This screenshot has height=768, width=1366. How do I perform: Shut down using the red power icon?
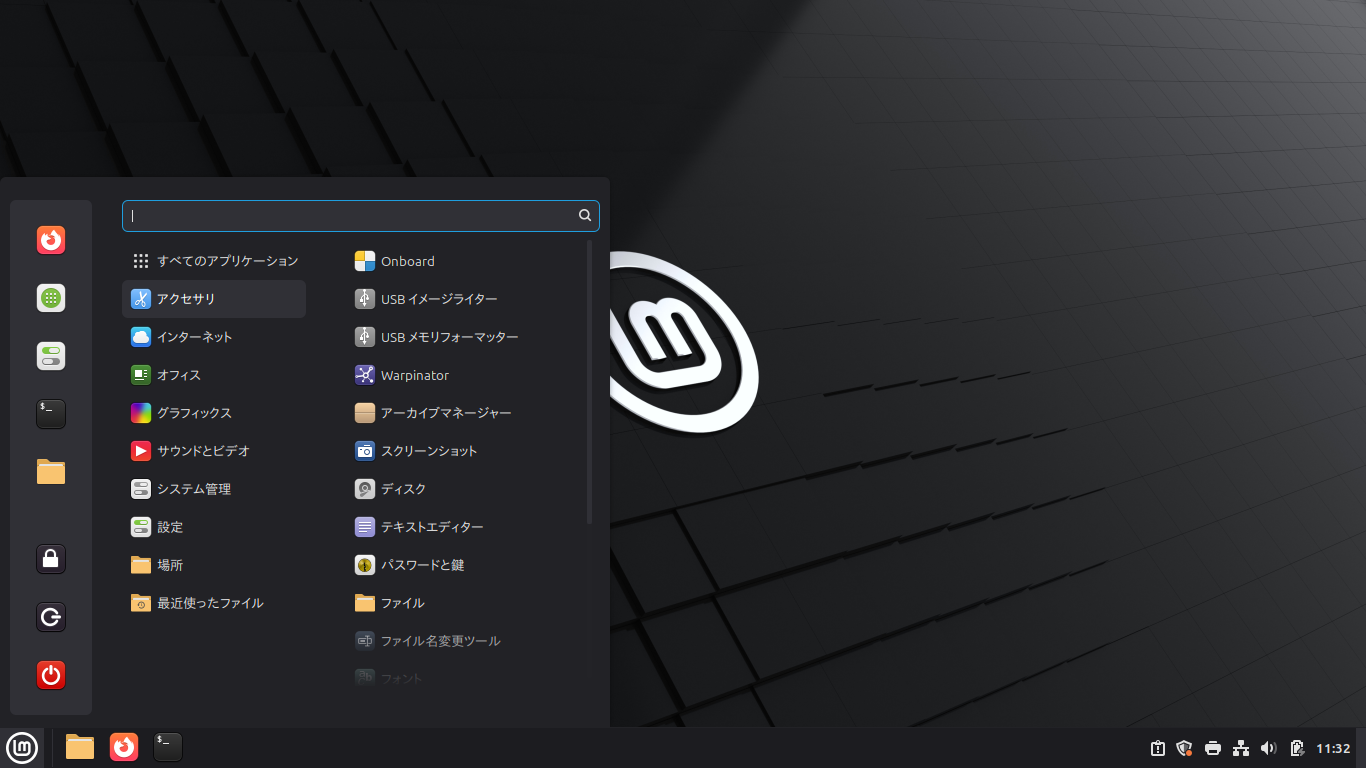(50, 675)
